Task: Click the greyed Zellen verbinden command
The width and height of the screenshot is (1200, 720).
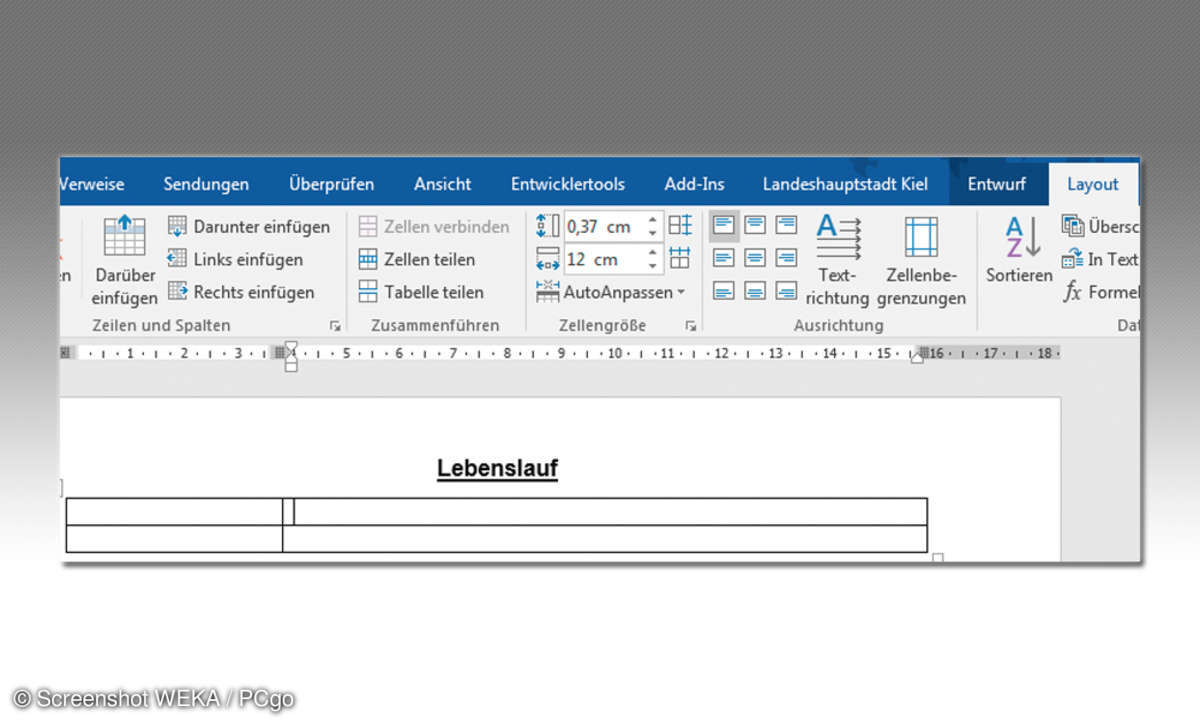Action: 434,226
